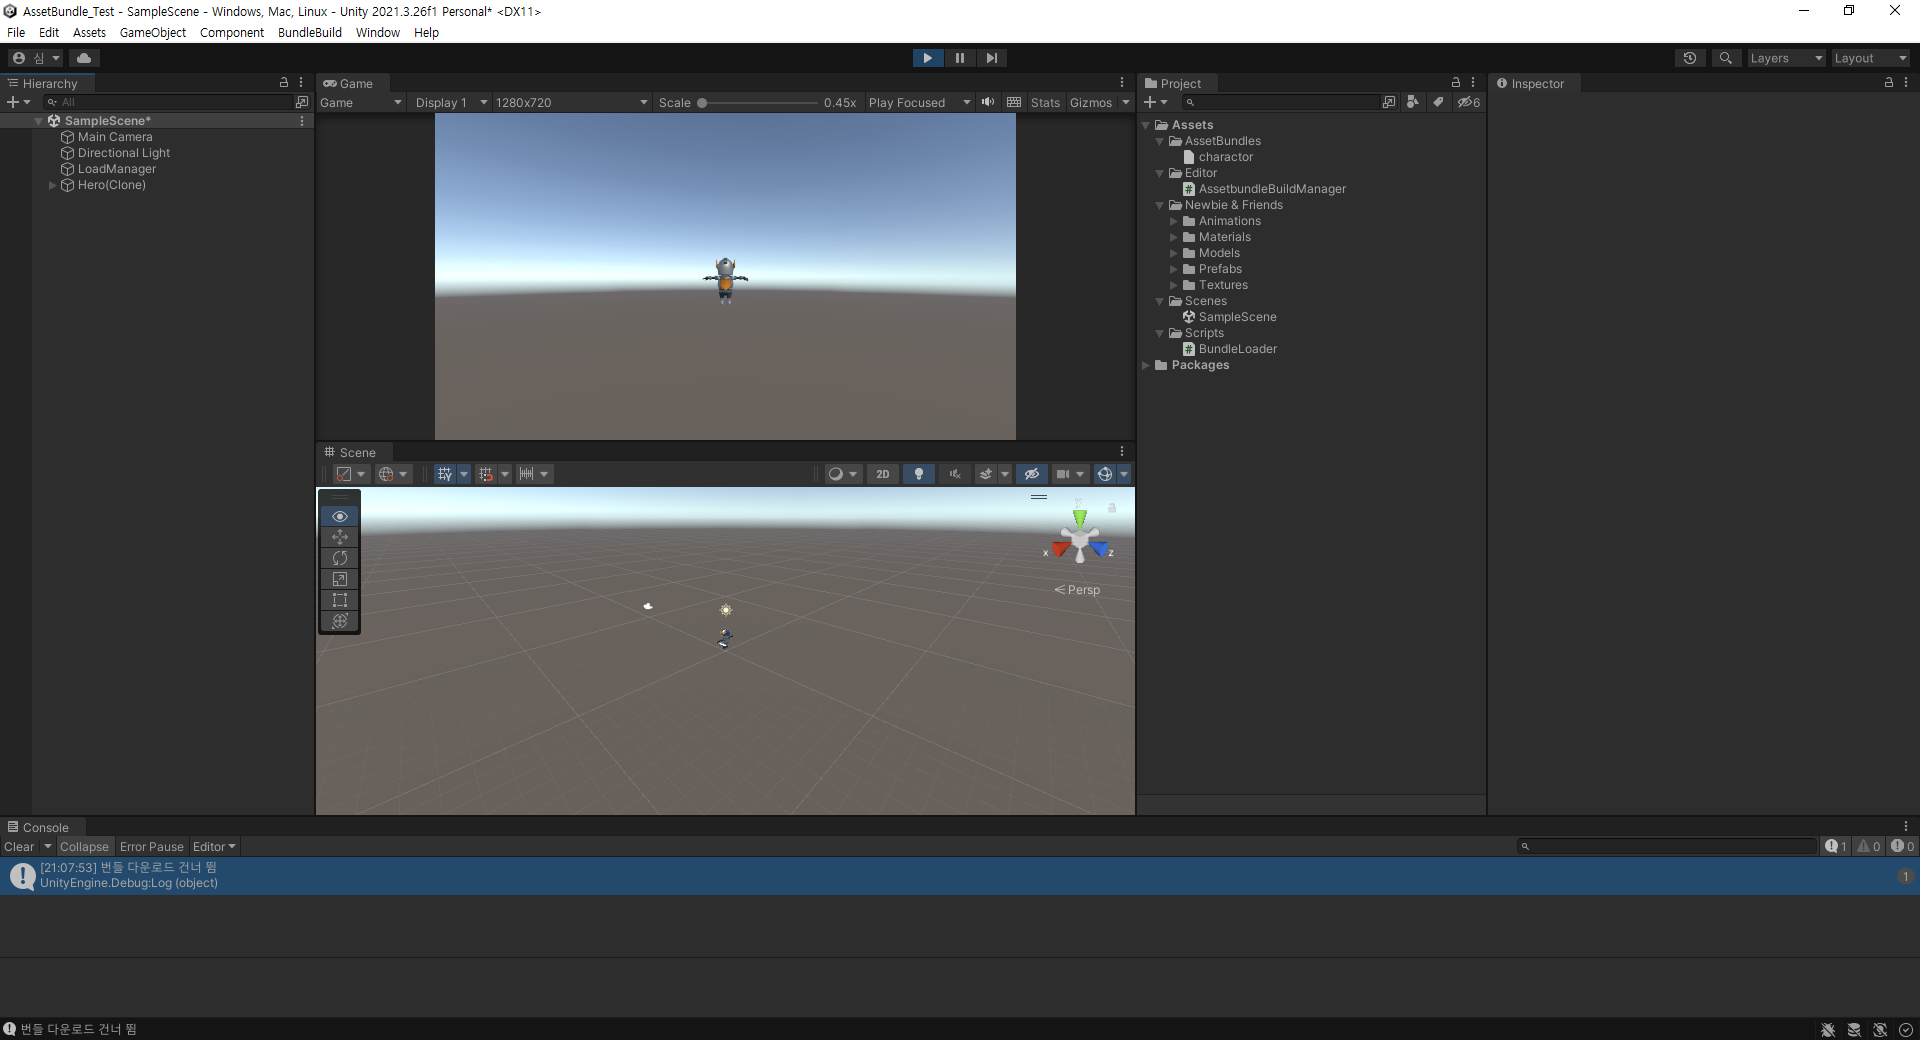Open the Window menu
Viewport: 1920px width, 1040px height.
pyautogui.click(x=378, y=33)
